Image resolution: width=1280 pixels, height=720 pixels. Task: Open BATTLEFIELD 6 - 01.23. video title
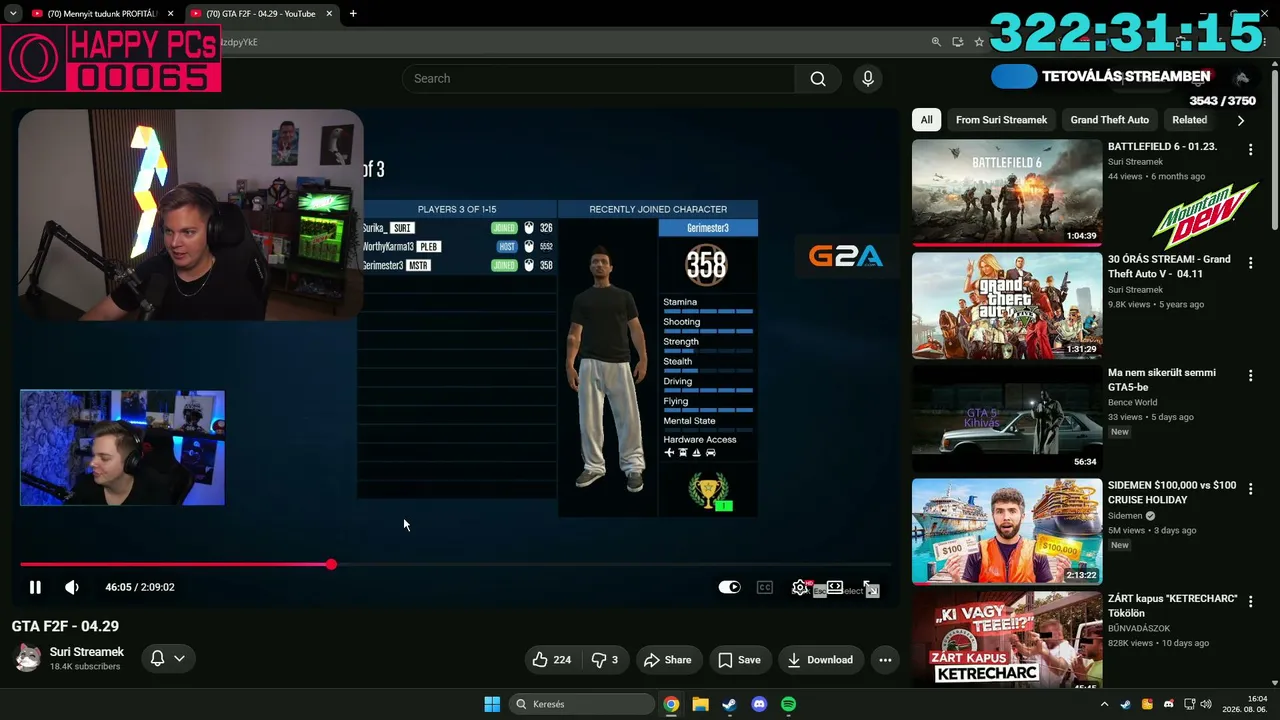1162,146
